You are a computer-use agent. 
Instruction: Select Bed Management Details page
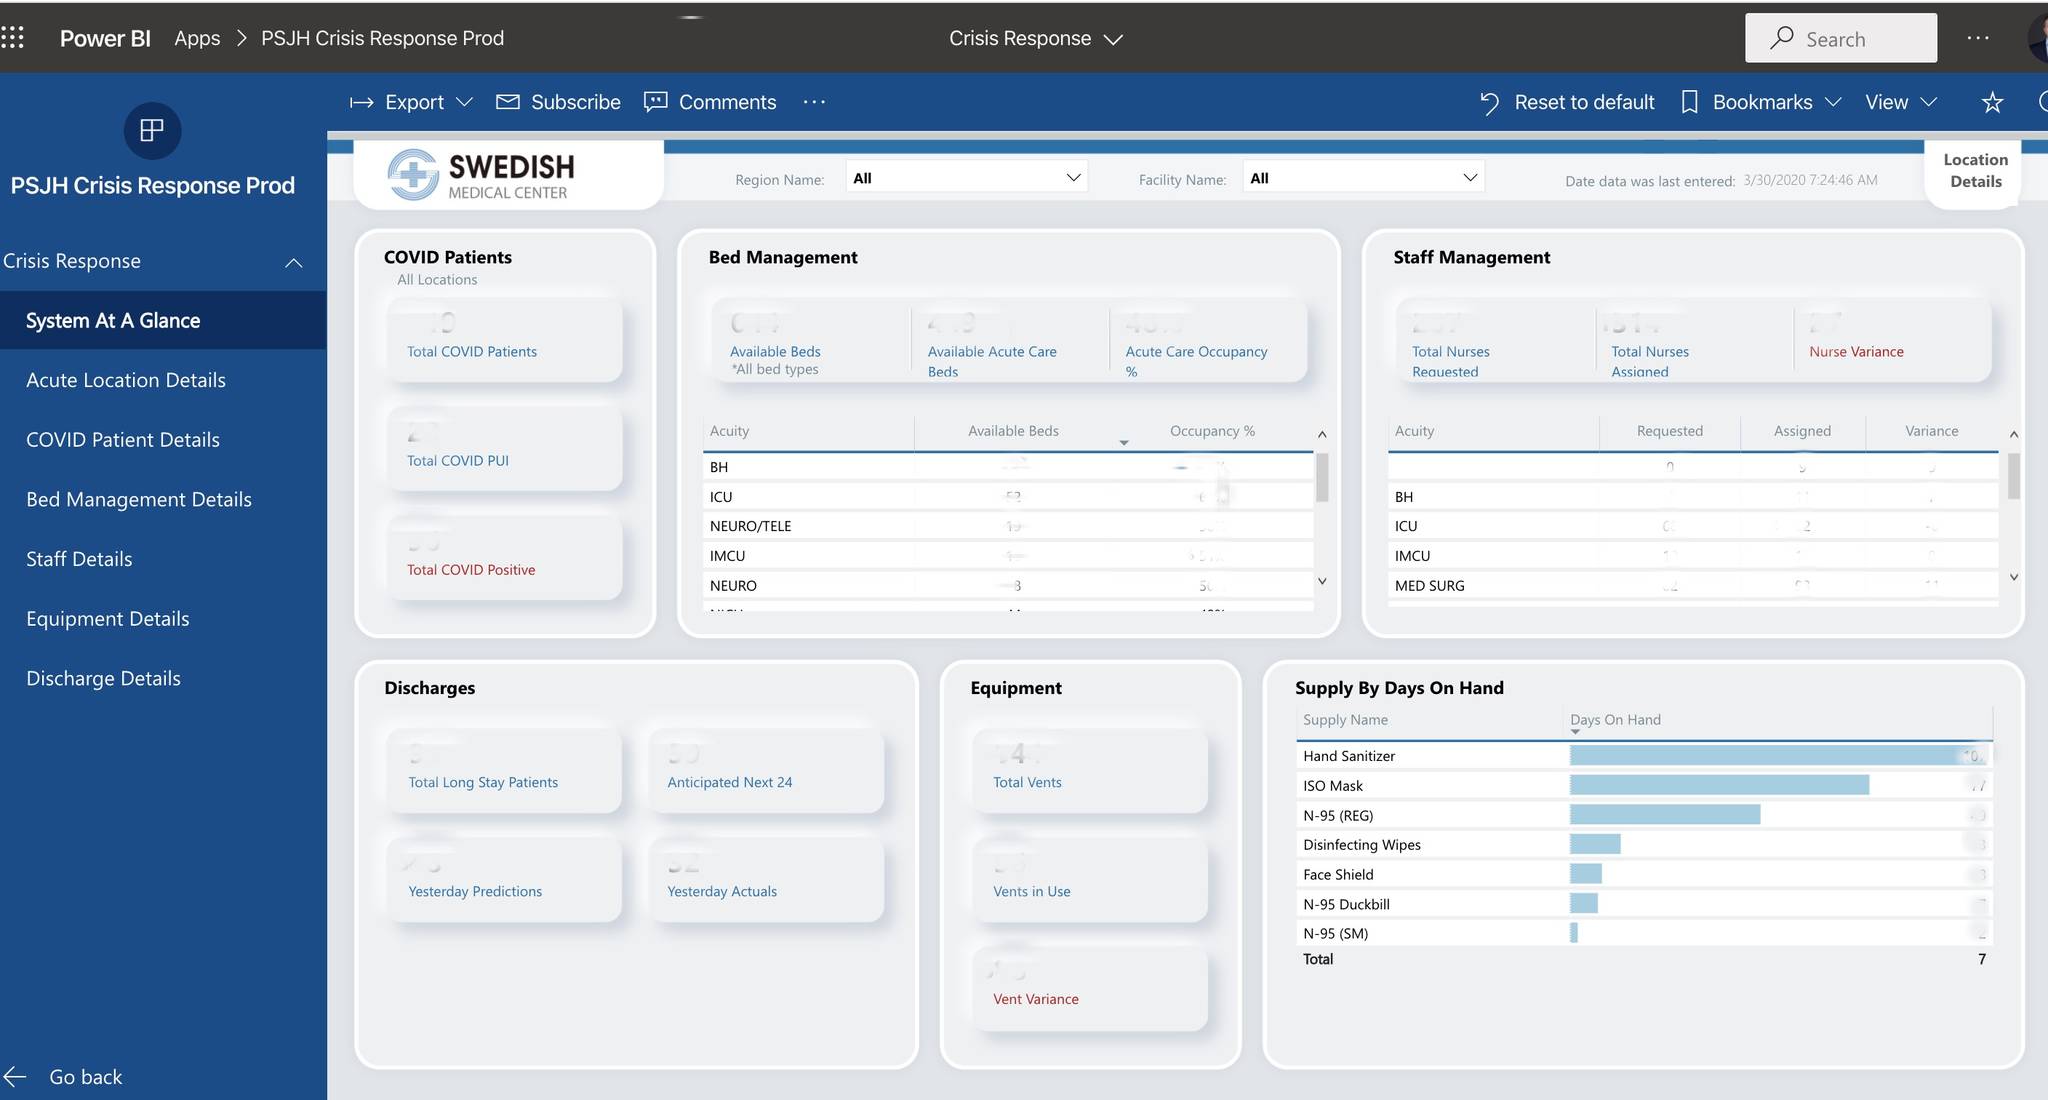(138, 499)
